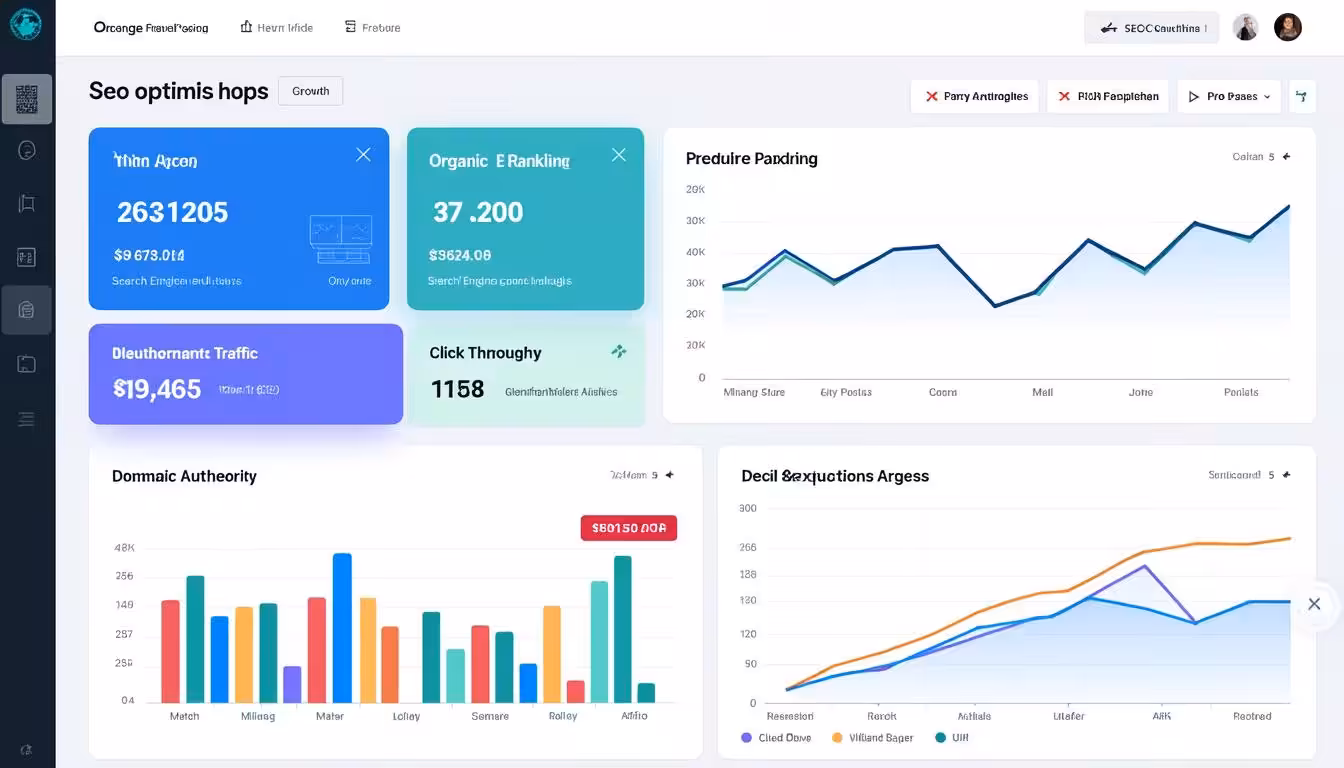Click the teal logo icon in sidebar

point(26,25)
